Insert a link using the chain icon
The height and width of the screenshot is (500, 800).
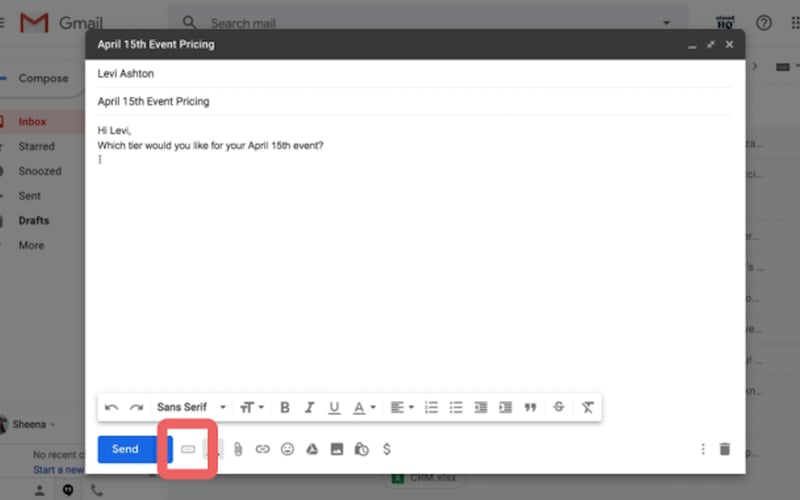(x=262, y=449)
